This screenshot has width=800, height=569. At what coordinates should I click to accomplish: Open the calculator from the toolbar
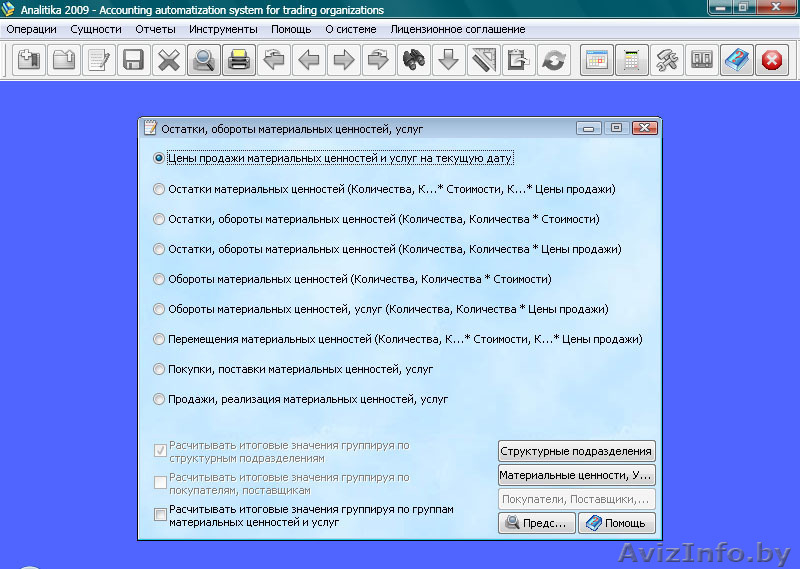tap(630, 61)
